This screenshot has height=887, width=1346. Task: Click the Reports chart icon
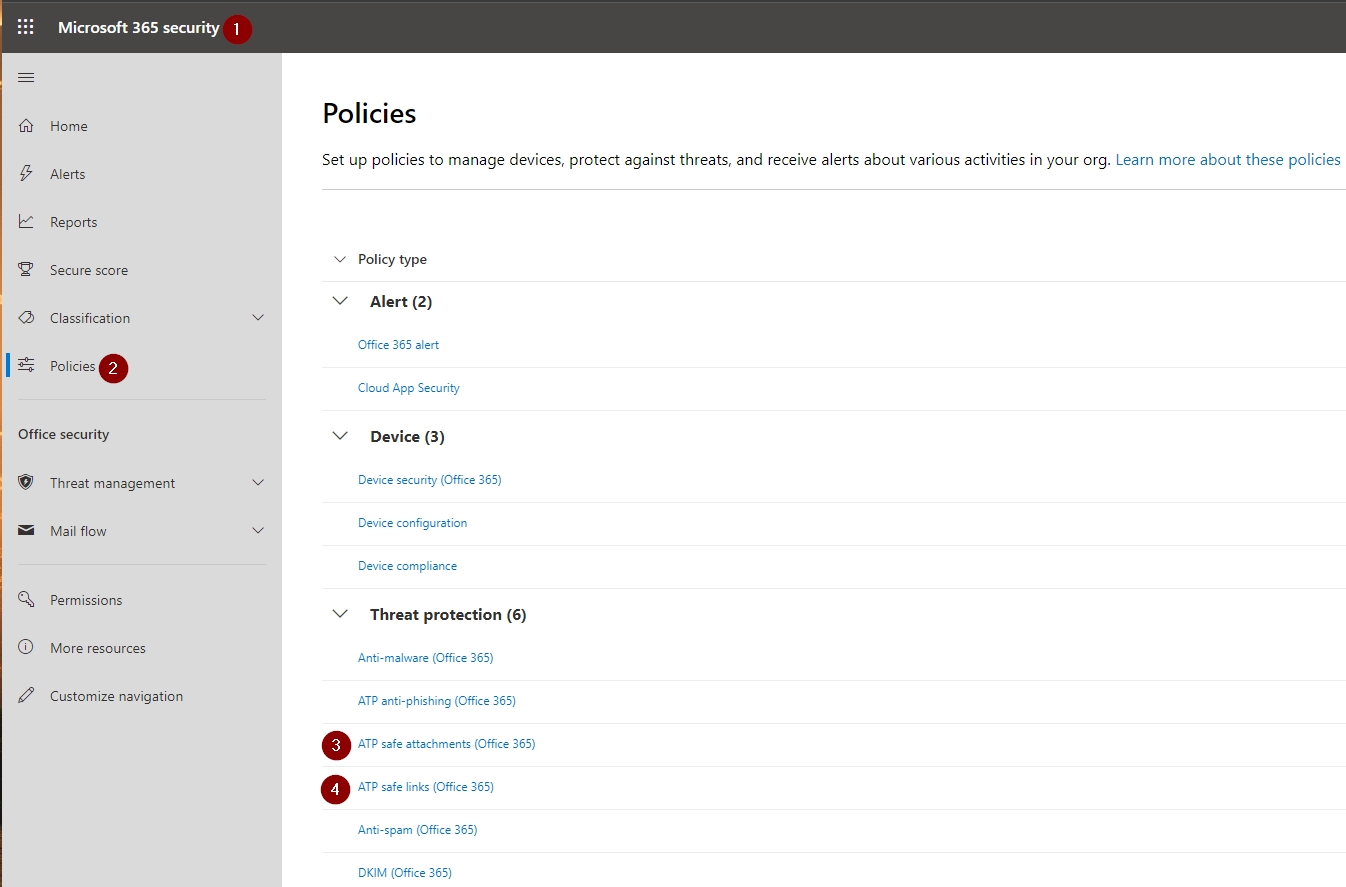(x=27, y=222)
